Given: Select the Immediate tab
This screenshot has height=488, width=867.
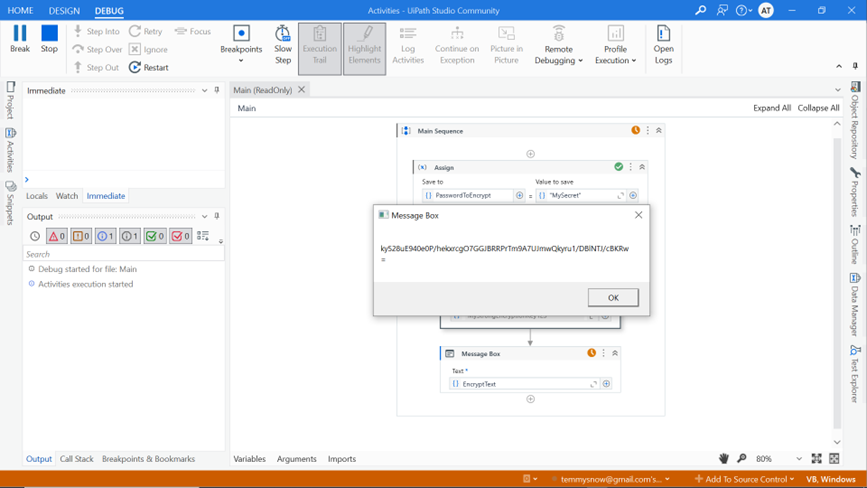Looking at the screenshot, I should 106,196.
